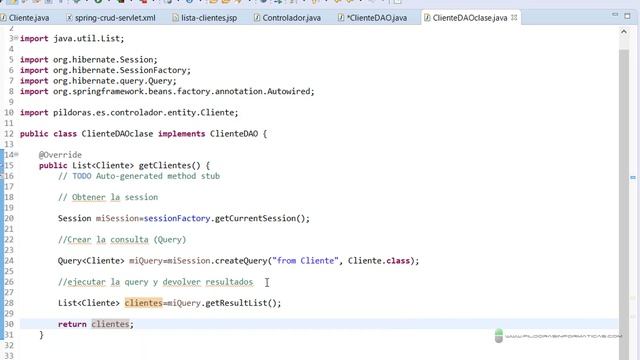
Task: Select the Controlador.java editor tab
Action: (x=287, y=18)
